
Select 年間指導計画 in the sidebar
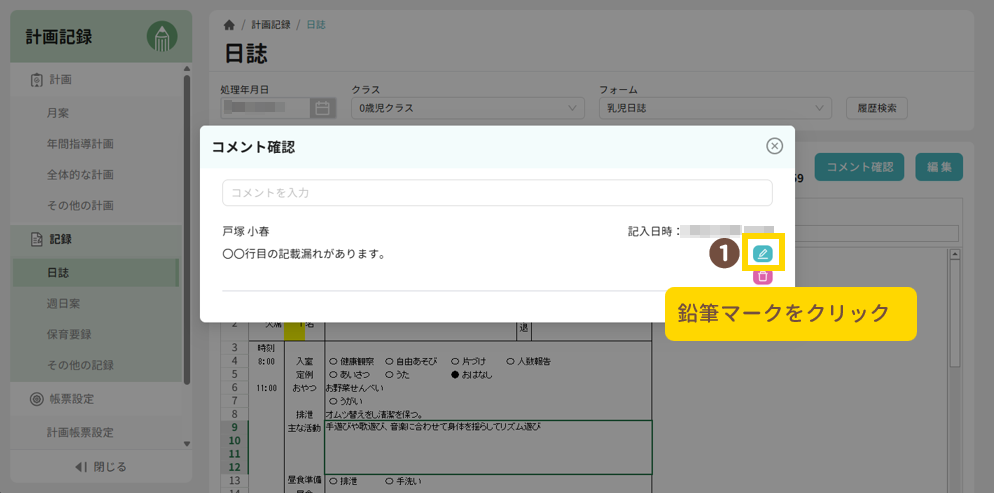[80, 144]
